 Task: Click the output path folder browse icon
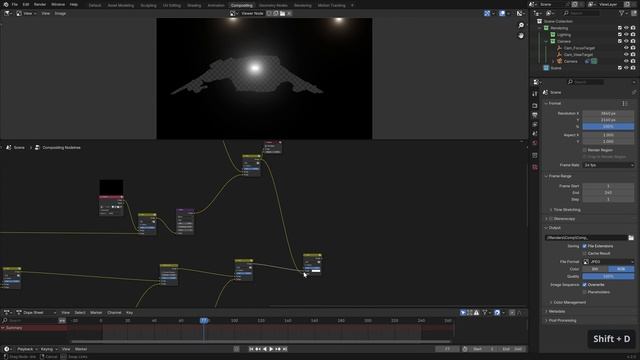pos(631,238)
